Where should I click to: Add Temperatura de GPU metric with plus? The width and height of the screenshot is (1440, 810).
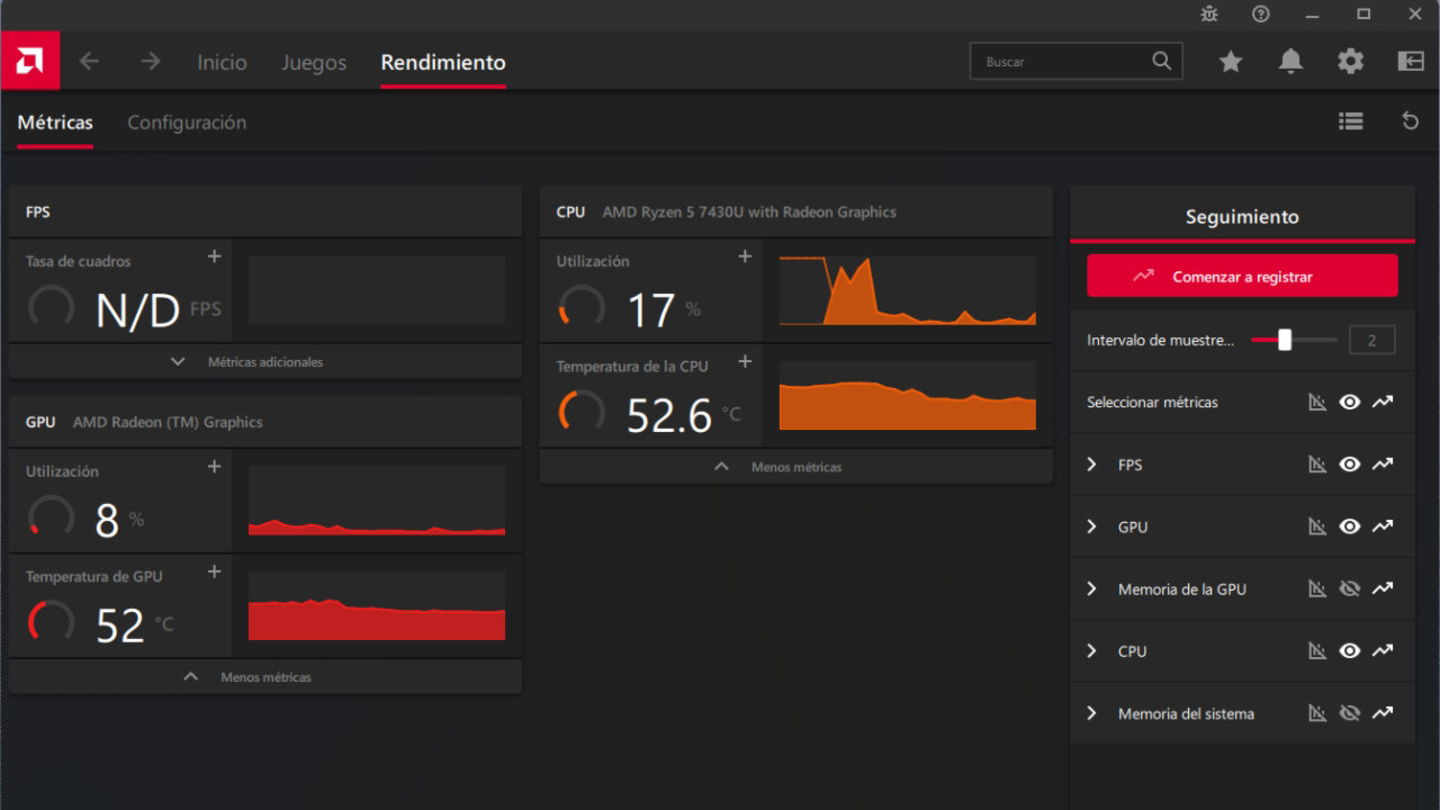[214, 572]
